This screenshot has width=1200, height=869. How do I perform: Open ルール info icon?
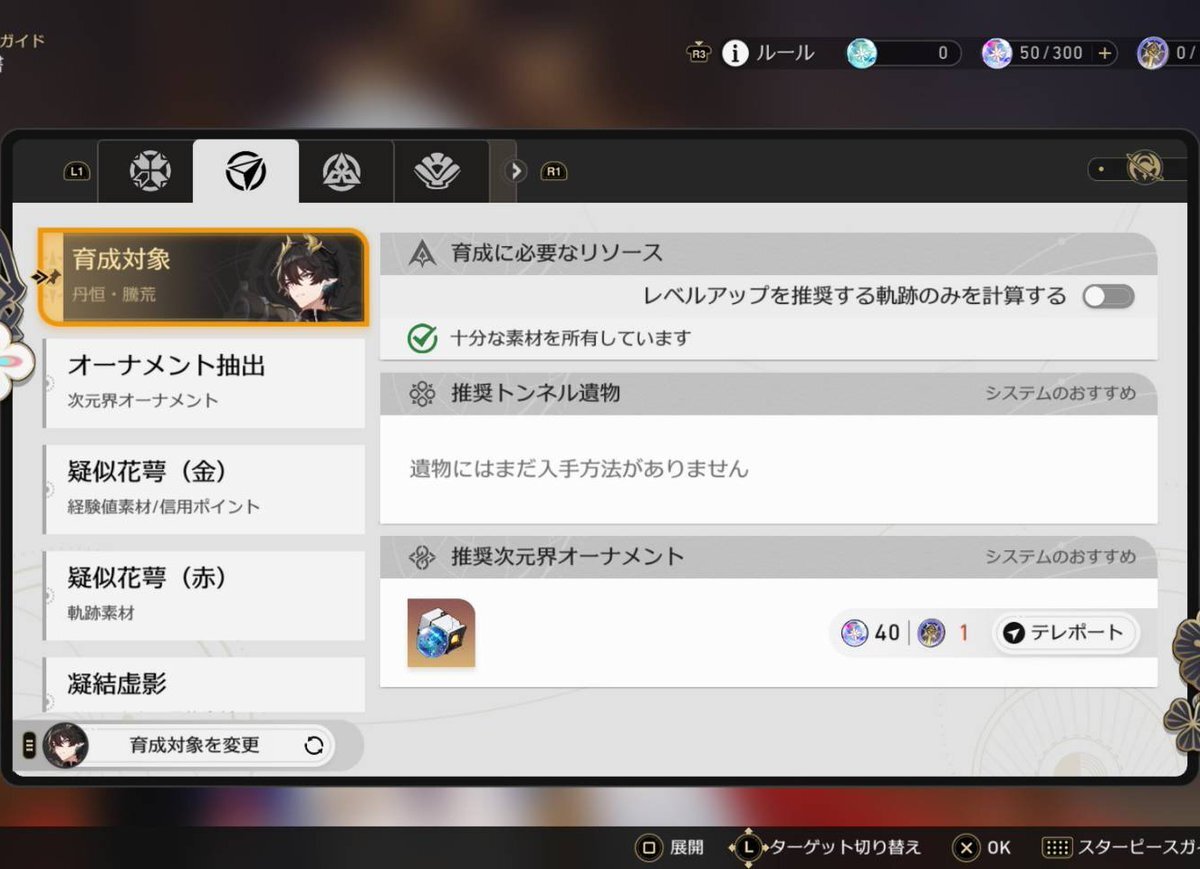[735, 53]
